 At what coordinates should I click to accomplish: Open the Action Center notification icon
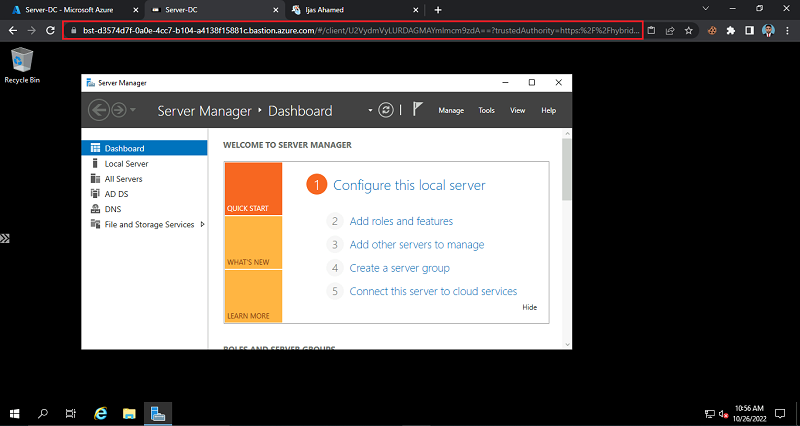[780, 414]
